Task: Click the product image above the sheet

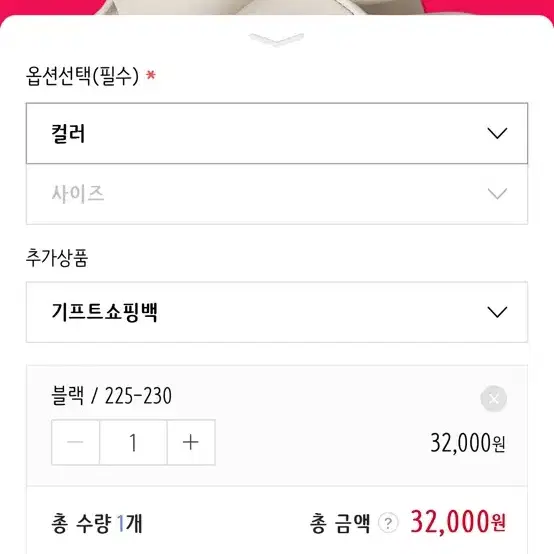Action: click(277, 7)
